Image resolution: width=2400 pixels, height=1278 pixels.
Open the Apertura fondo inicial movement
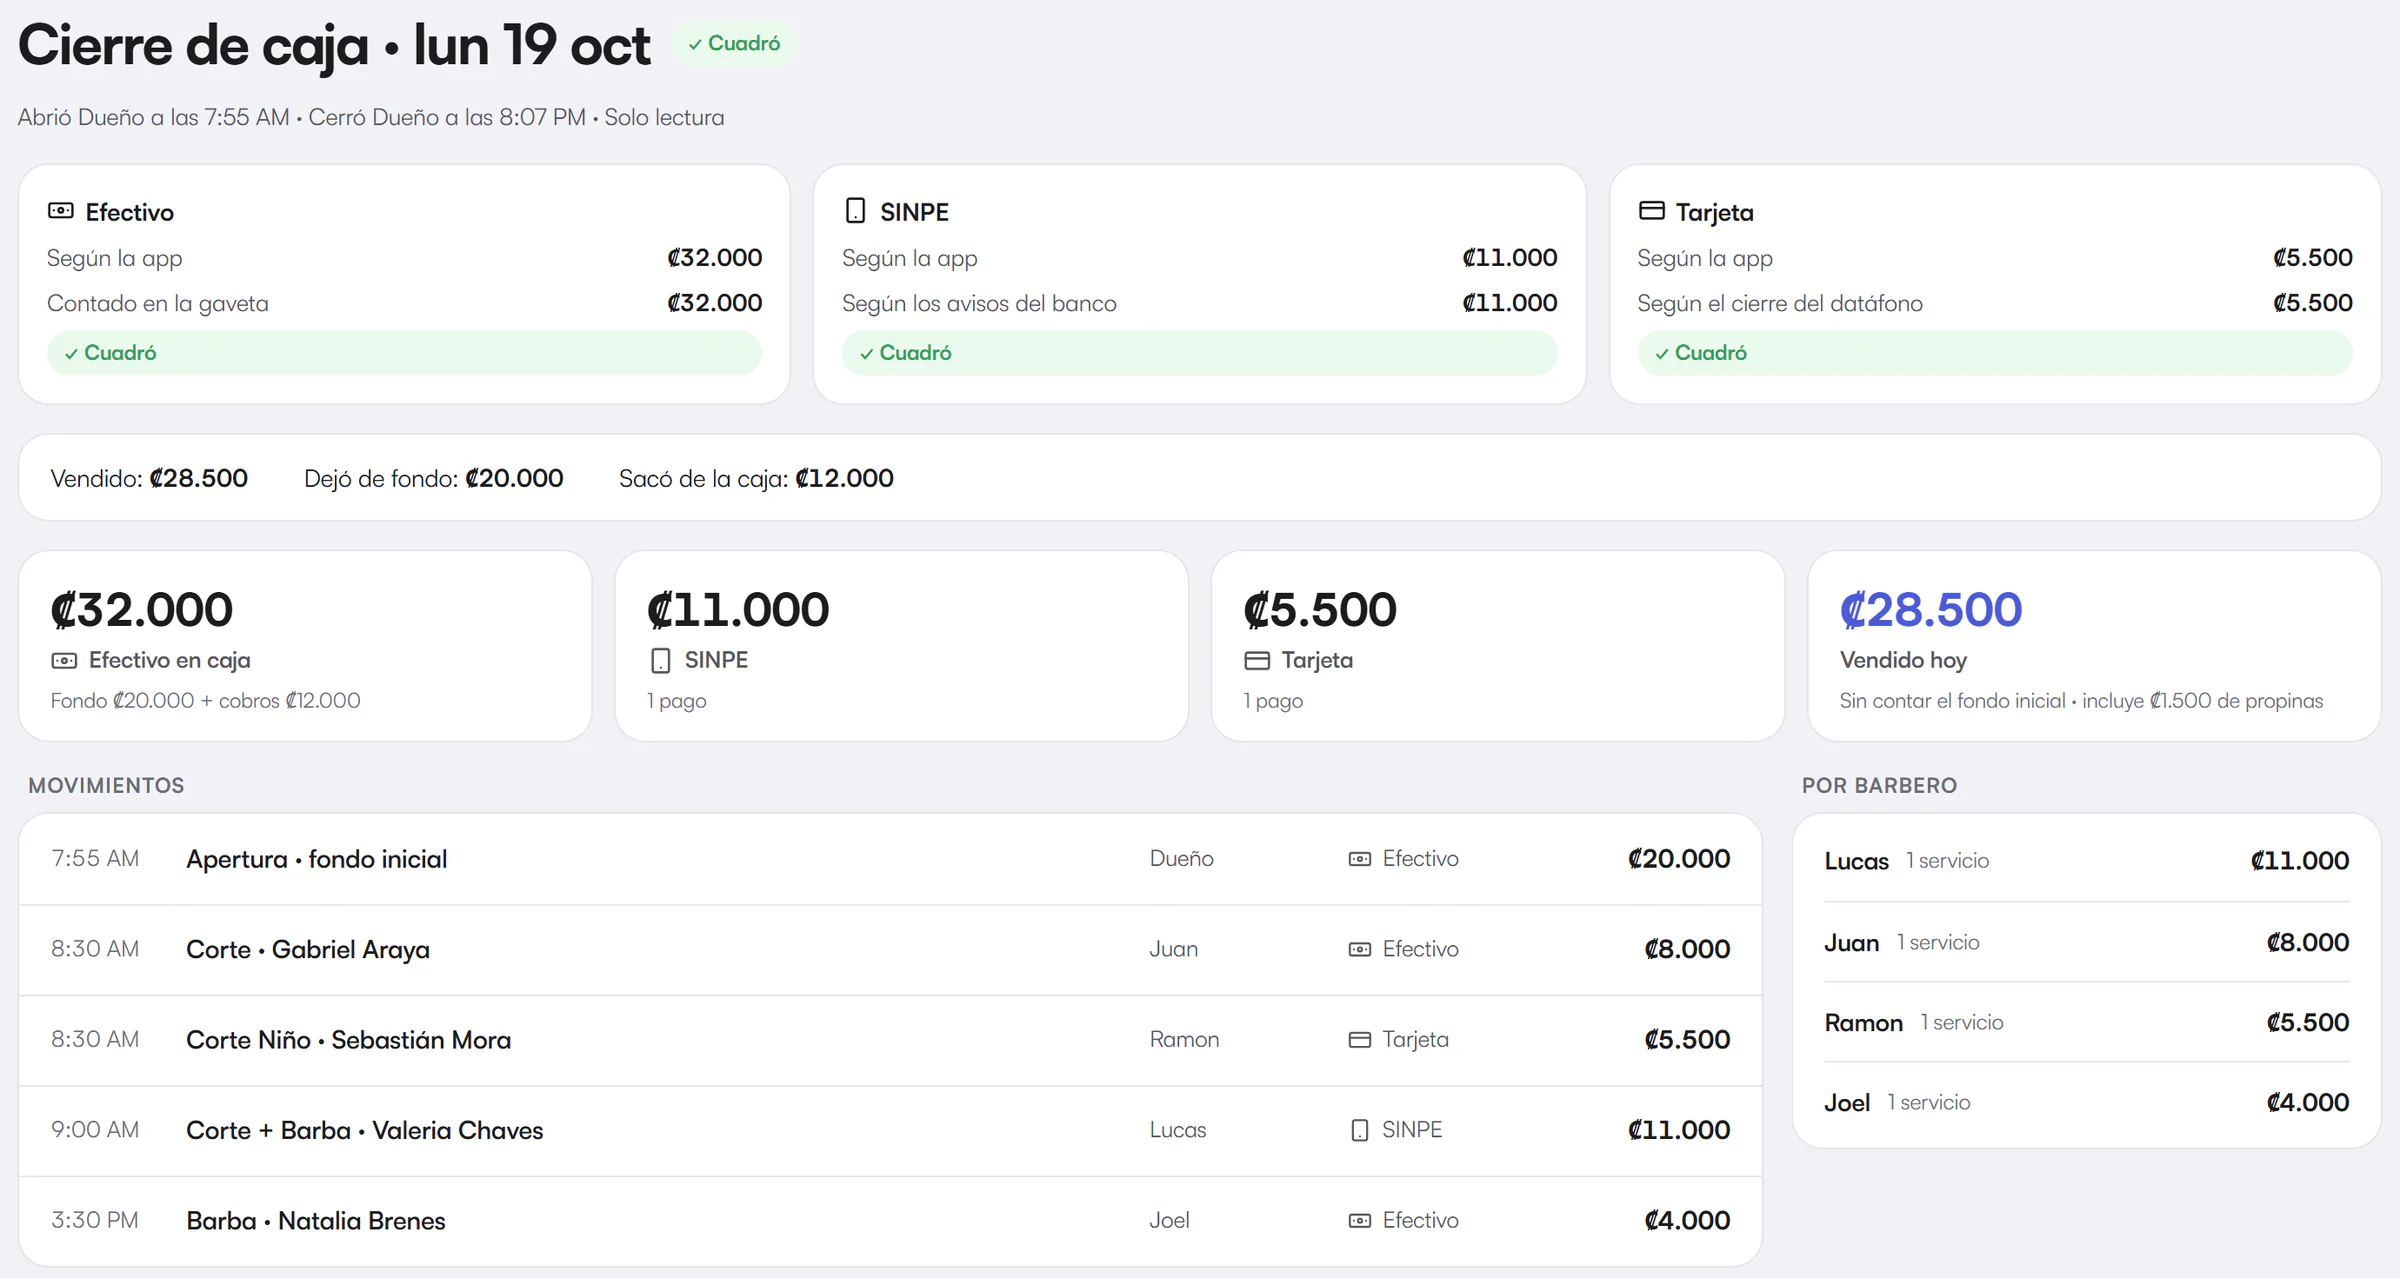point(890,859)
